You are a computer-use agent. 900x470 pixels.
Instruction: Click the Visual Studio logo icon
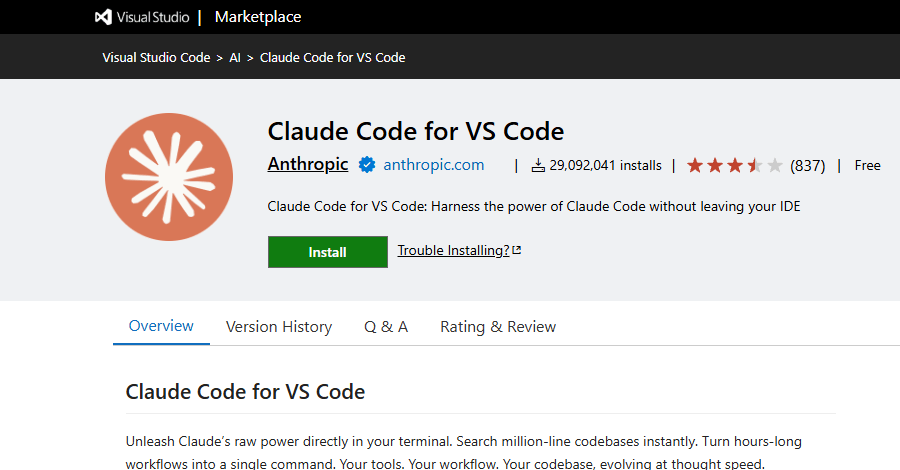pos(103,17)
